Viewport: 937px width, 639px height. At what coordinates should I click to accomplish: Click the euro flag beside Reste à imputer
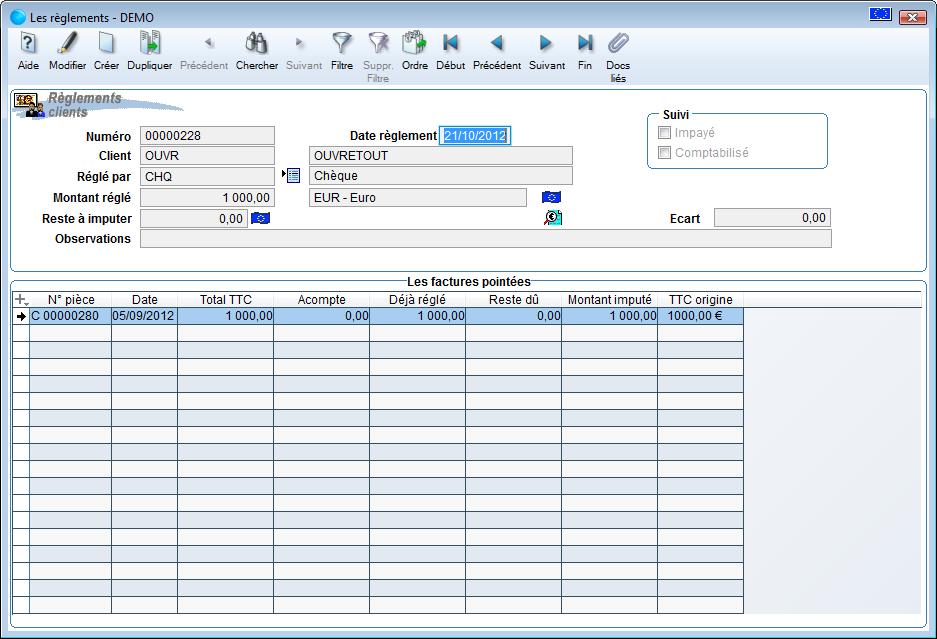click(x=261, y=218)
